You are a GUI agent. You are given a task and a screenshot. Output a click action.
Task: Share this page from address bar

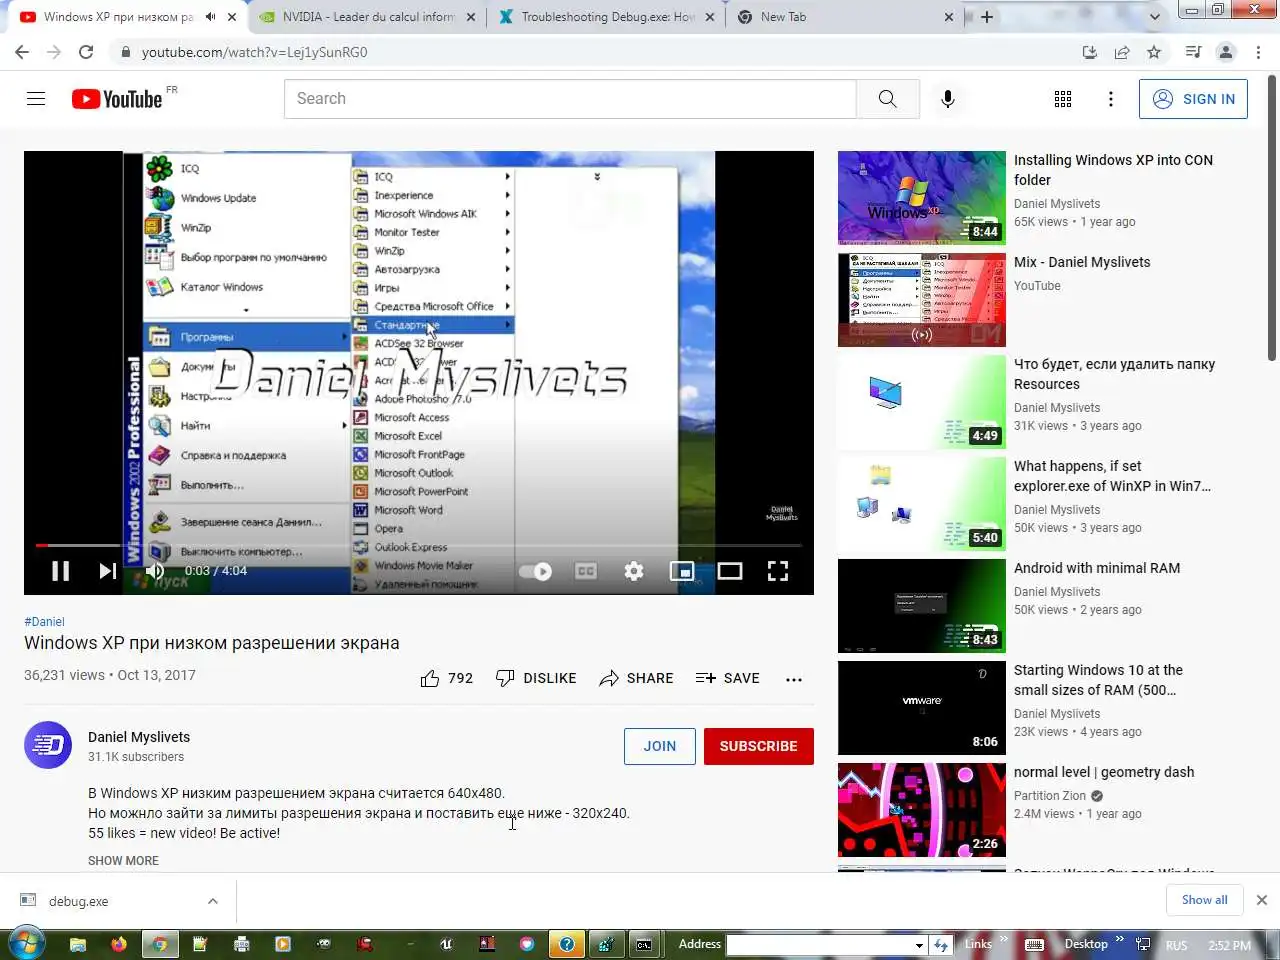pos(1122,52)
